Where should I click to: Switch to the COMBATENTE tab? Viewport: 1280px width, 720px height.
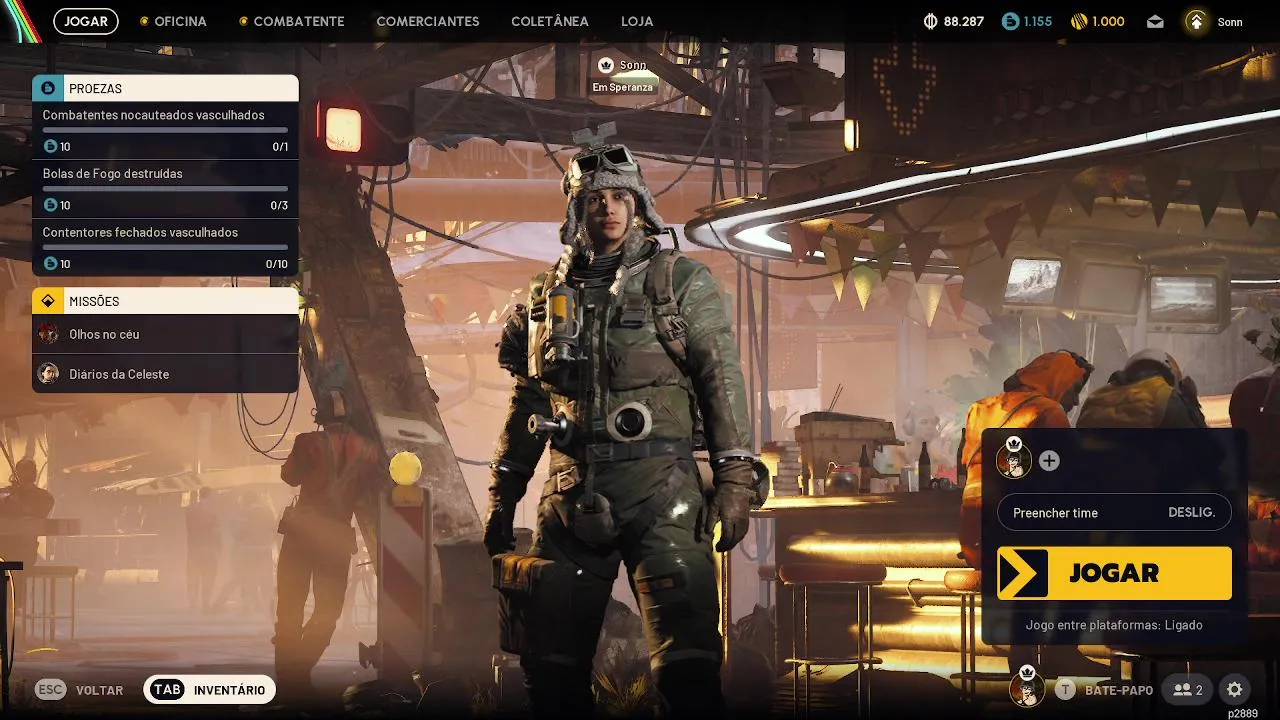click(x=291, y=21)
